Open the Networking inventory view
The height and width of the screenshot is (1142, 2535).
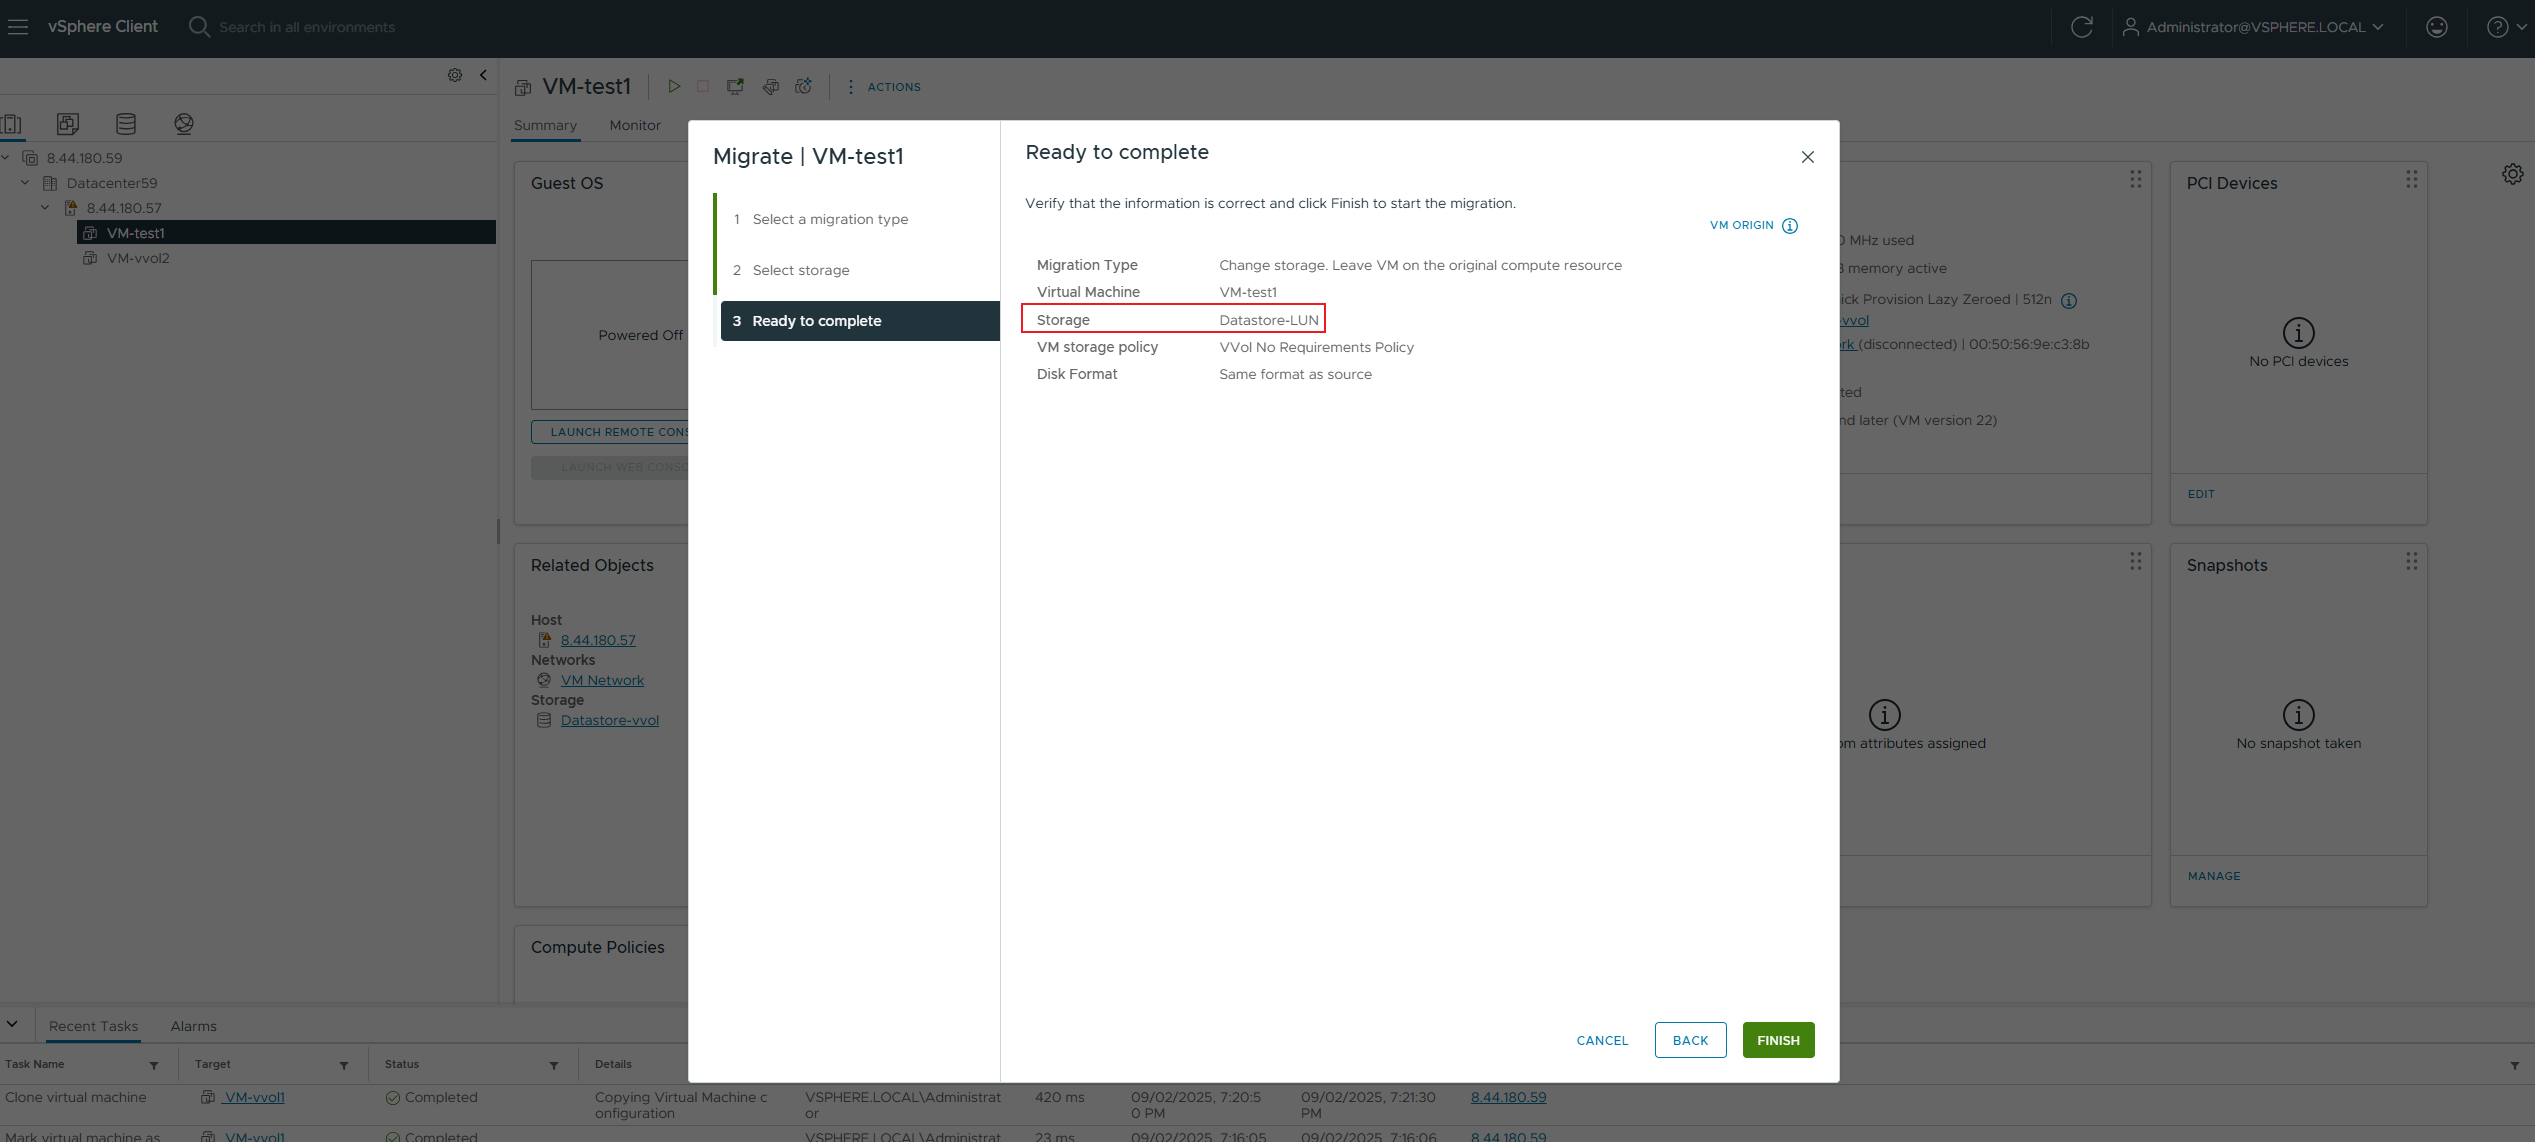[184, 124]
